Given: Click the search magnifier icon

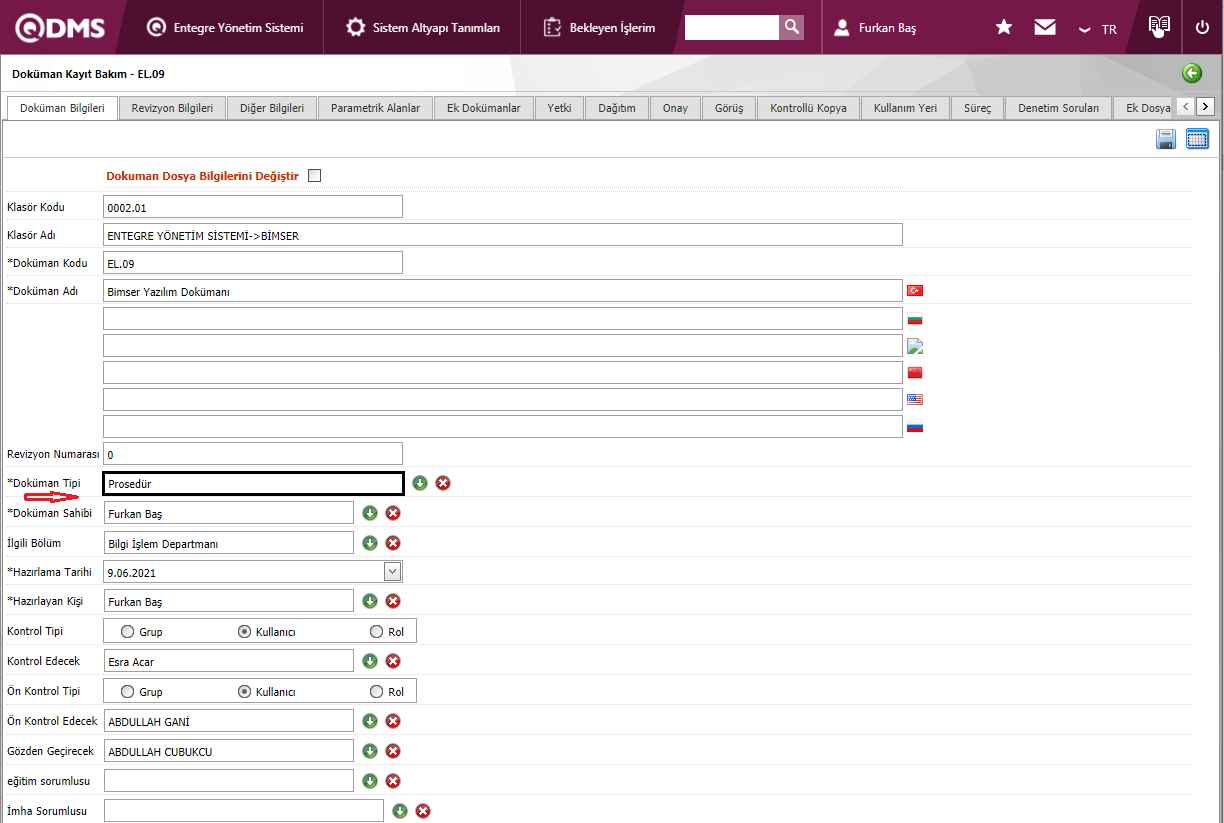Looking at the screenshot, I should click(x=791, y=27).
